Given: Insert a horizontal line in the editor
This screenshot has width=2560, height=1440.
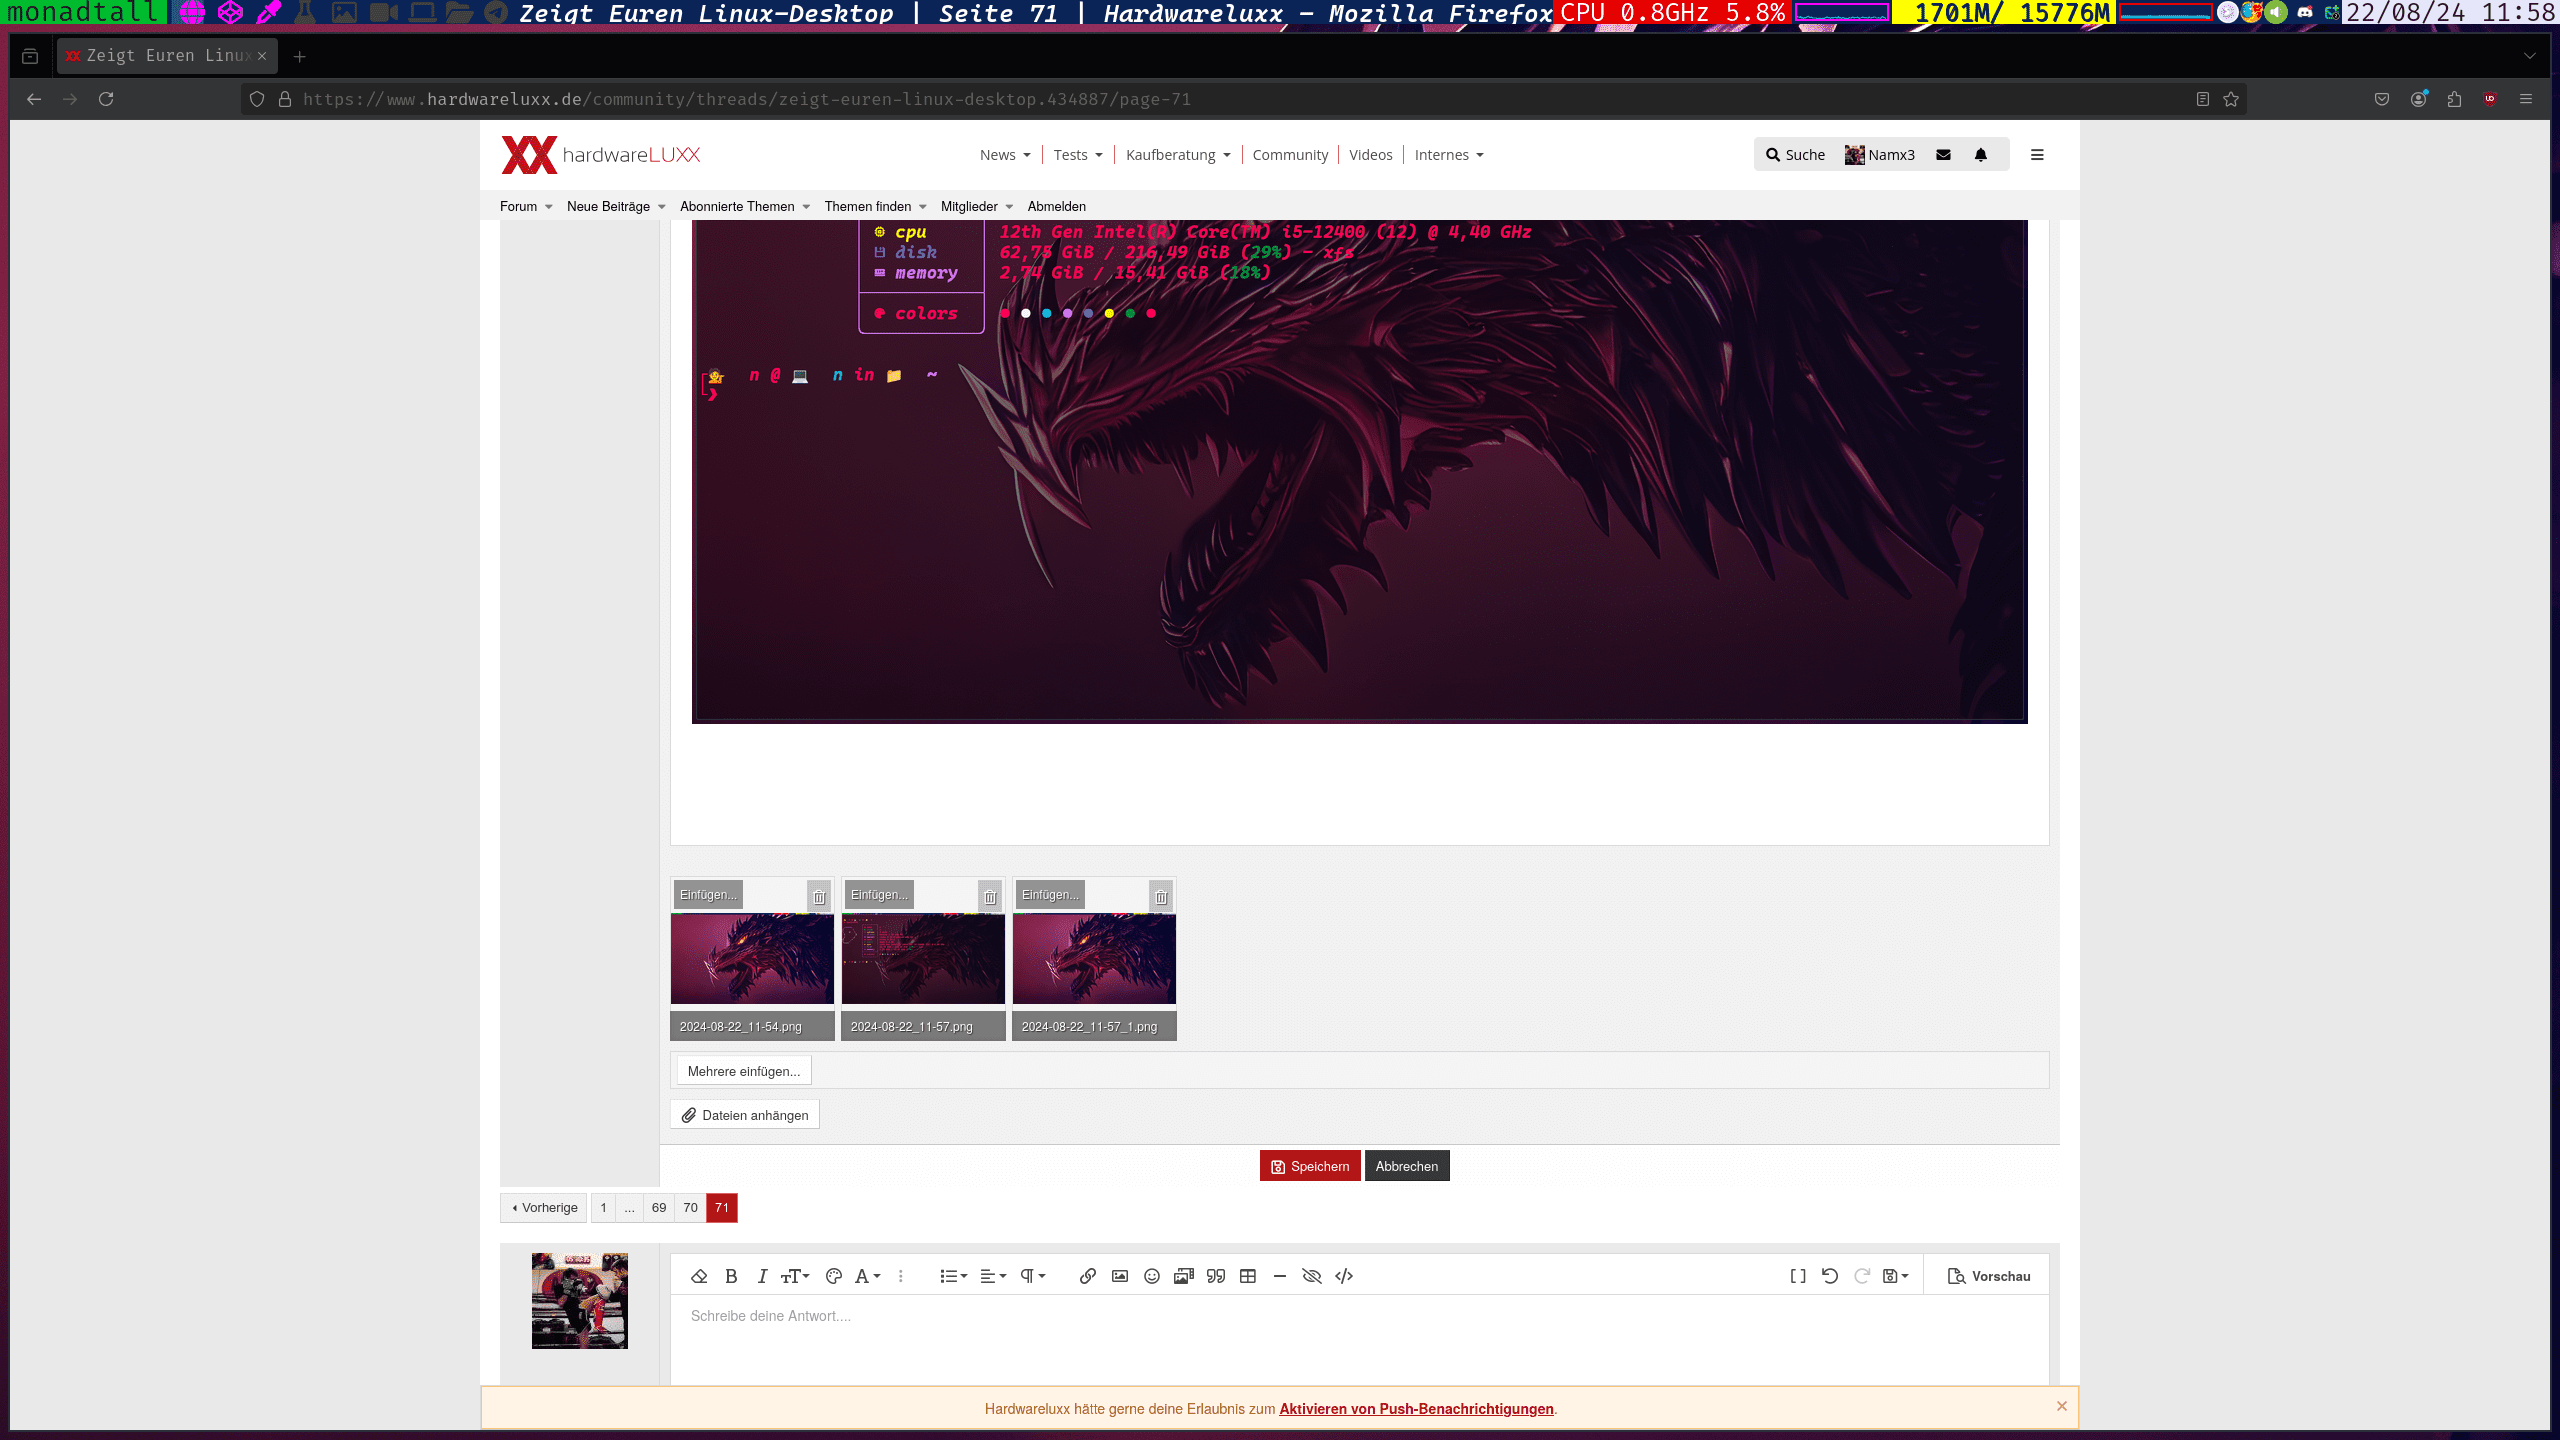Looking at the screenshot, I should [x=1280, y=1276].
